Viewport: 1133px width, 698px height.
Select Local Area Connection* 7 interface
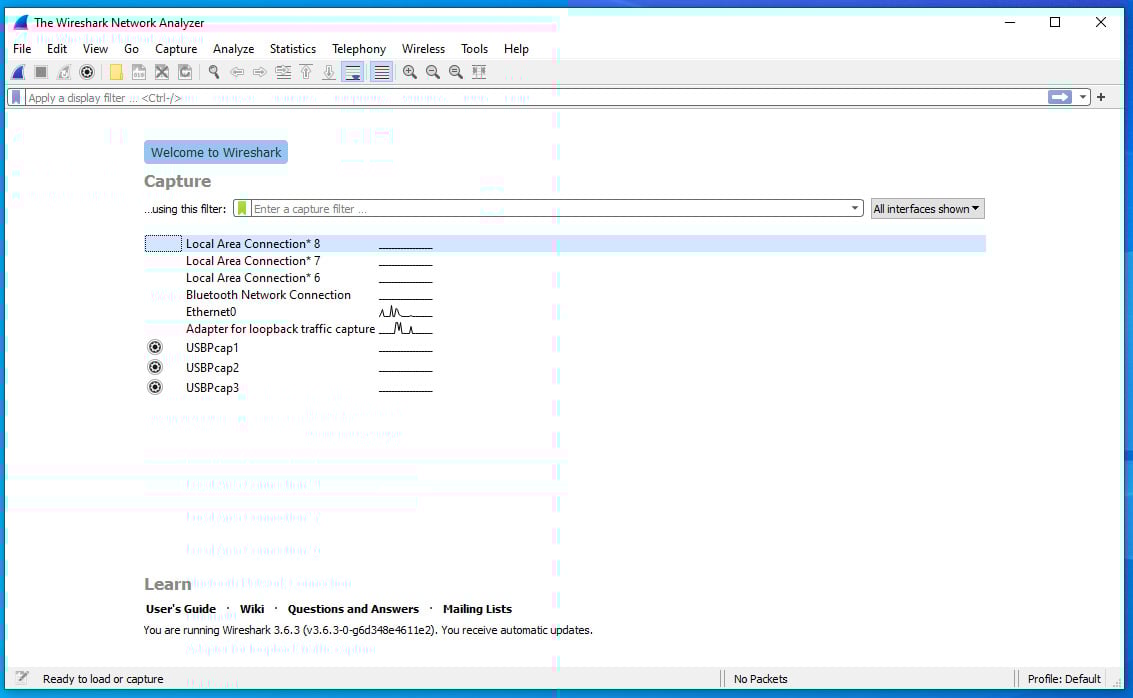pos(253,261)
